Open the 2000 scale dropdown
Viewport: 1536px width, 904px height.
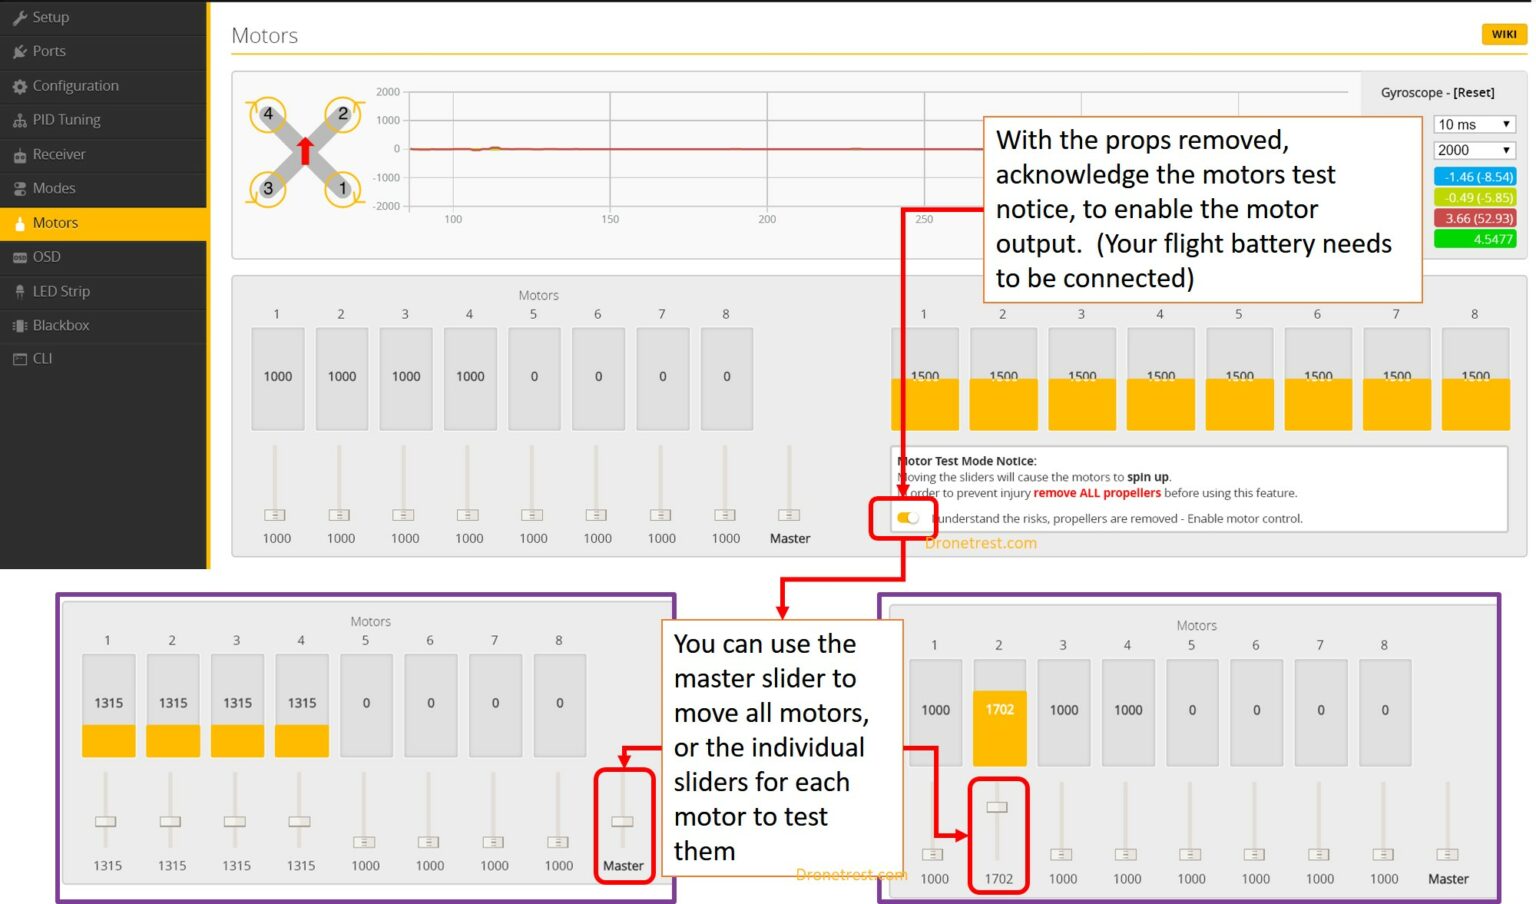click(x=1474, y=151)
